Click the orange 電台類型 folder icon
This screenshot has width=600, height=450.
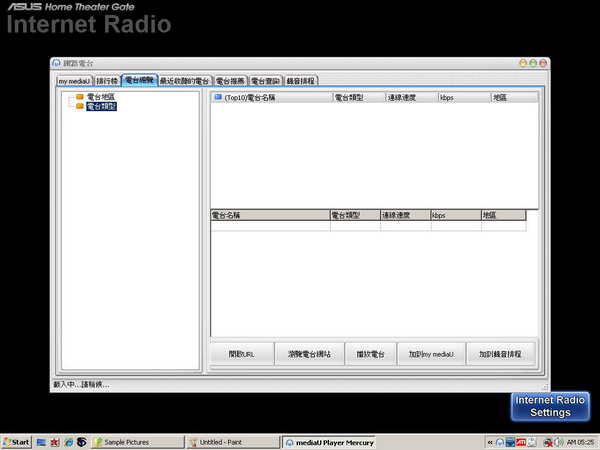(80, 106)
